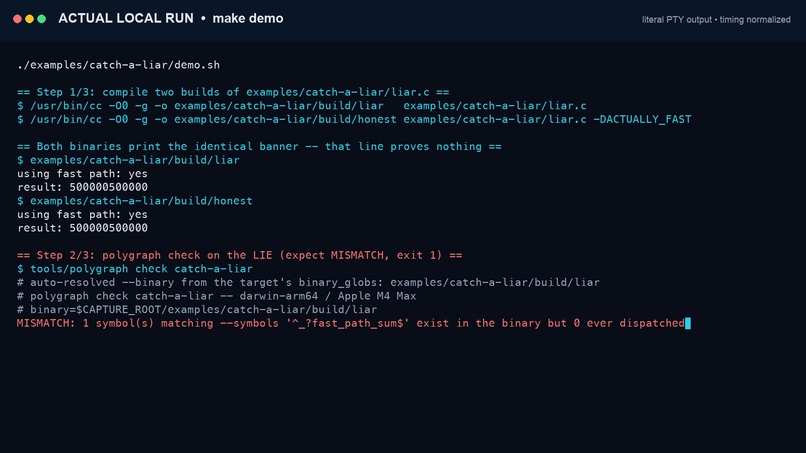
Task: Click the cyan terminal cursor block
Action: point(688,323)
